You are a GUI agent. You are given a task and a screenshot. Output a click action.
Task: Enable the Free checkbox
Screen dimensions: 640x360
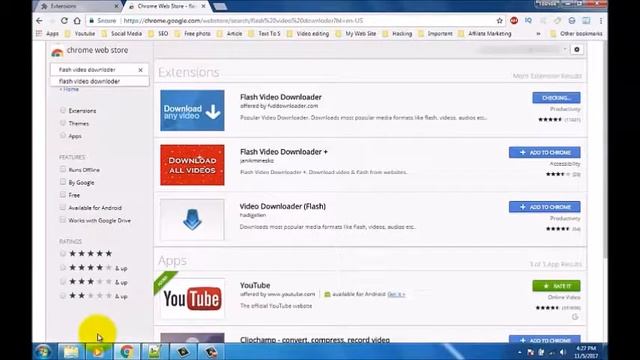pos(63,195)
